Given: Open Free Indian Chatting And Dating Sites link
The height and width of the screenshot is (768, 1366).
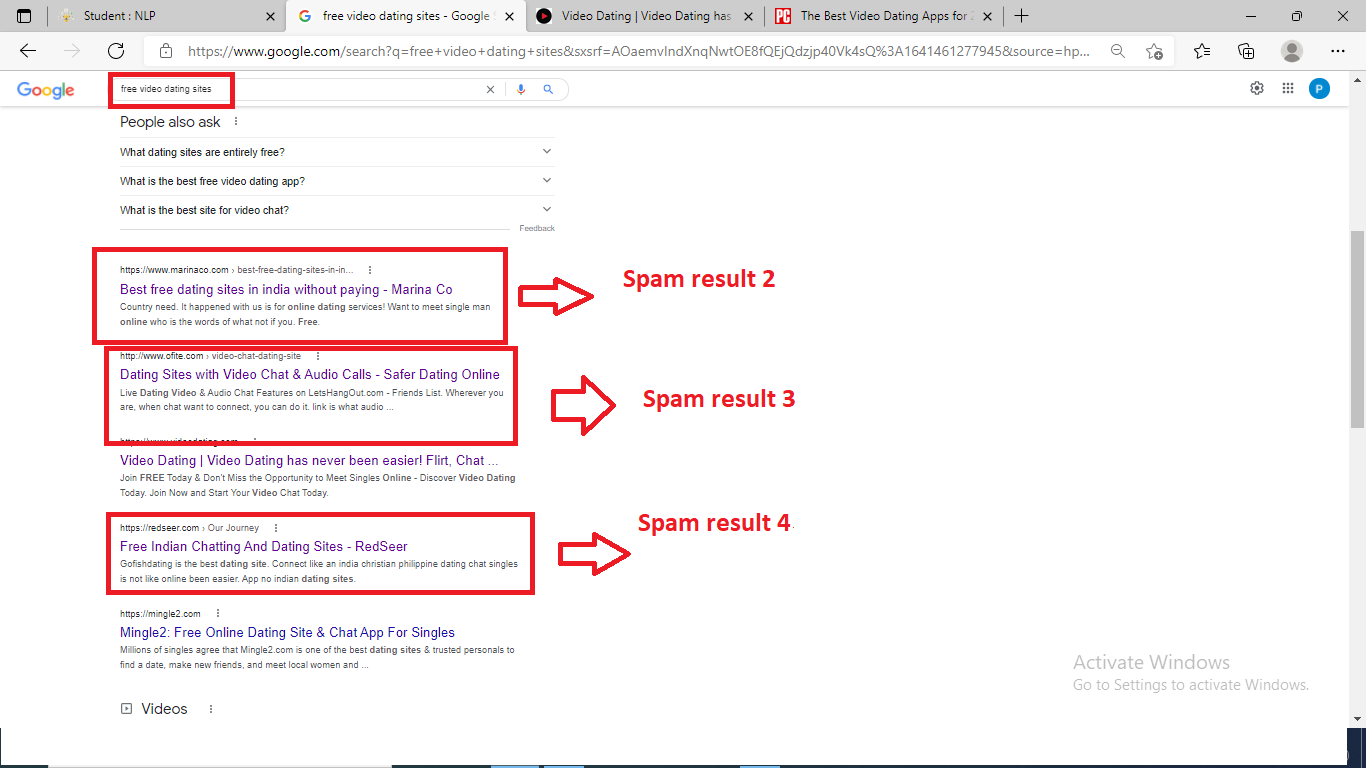Looking at the screenshot, I should click(264, 547).
